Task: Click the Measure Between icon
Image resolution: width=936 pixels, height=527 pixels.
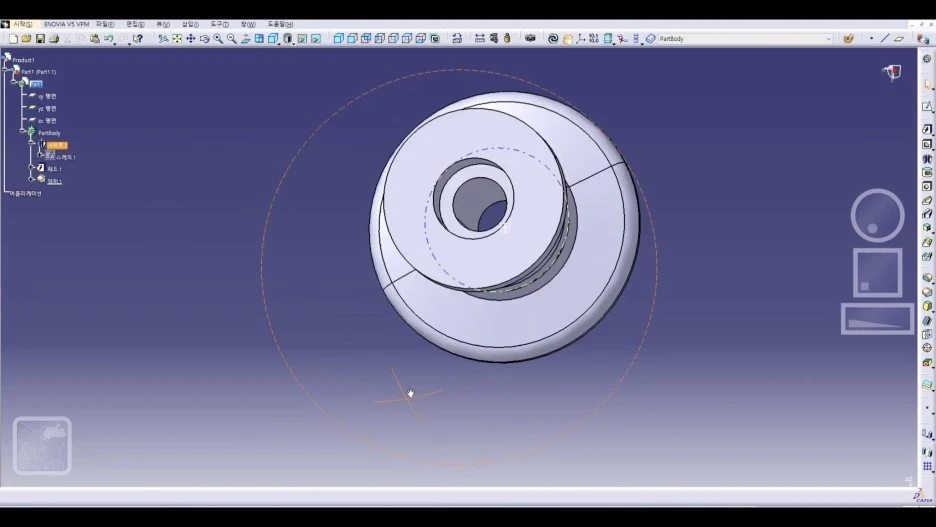Action: 479,39
